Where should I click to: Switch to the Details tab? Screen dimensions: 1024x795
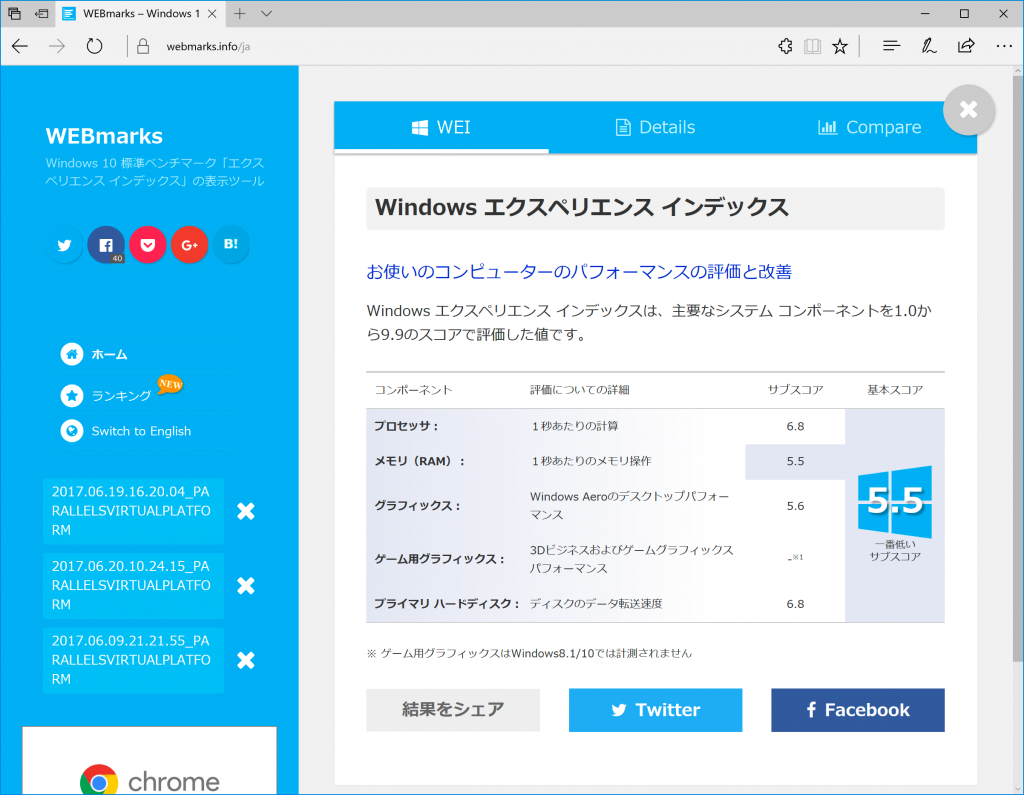coord(656,127)
